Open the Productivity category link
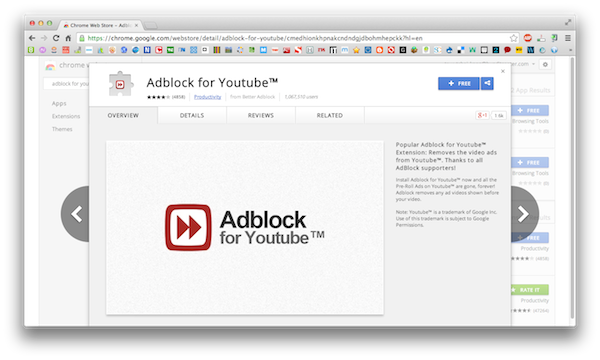 click(x=207, y=97)
